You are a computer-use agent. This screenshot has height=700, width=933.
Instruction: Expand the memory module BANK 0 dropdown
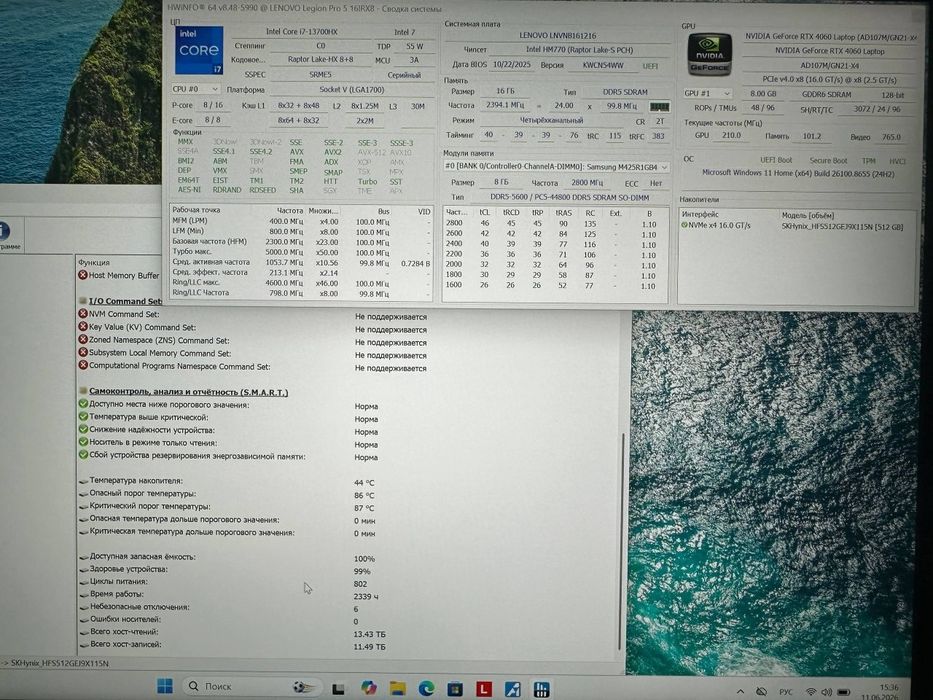coord(556,167)
